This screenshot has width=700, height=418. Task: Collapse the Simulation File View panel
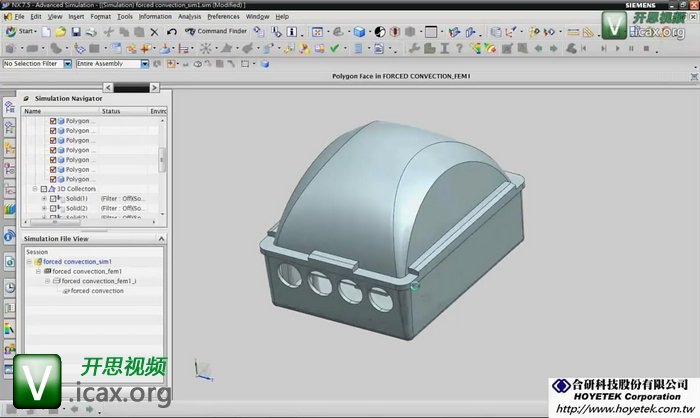click(160, 239)
